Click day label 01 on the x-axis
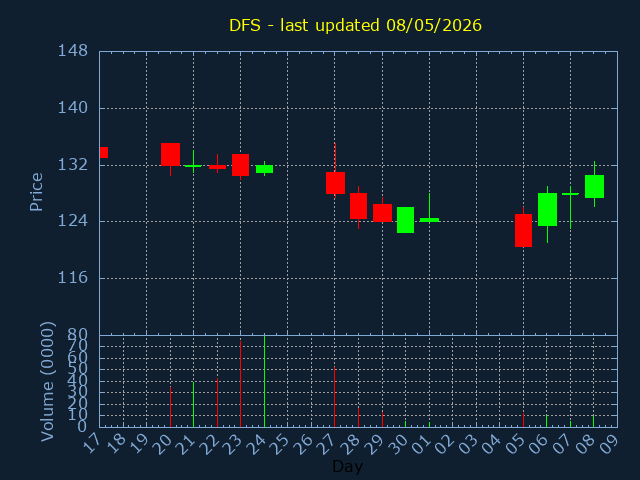640x480 pixels. [x=423, y=444]
